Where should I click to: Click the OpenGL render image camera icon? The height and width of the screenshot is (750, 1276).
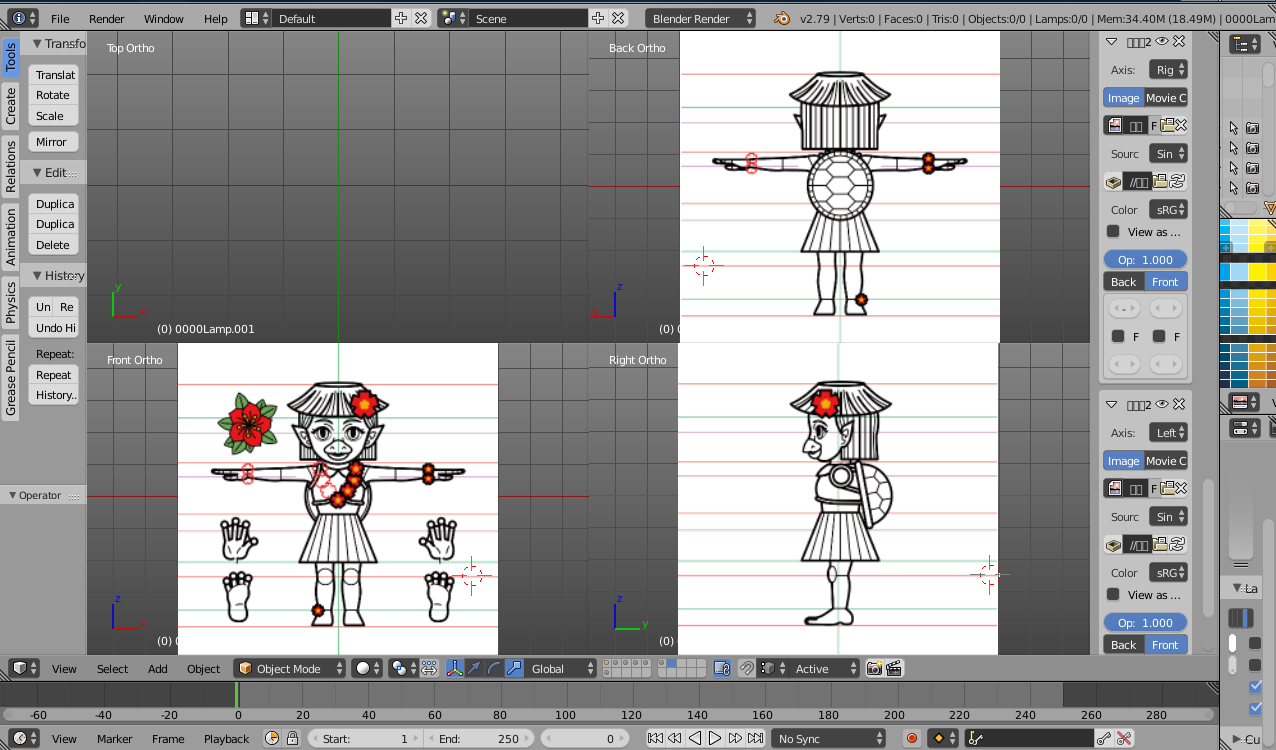[874, 668]
